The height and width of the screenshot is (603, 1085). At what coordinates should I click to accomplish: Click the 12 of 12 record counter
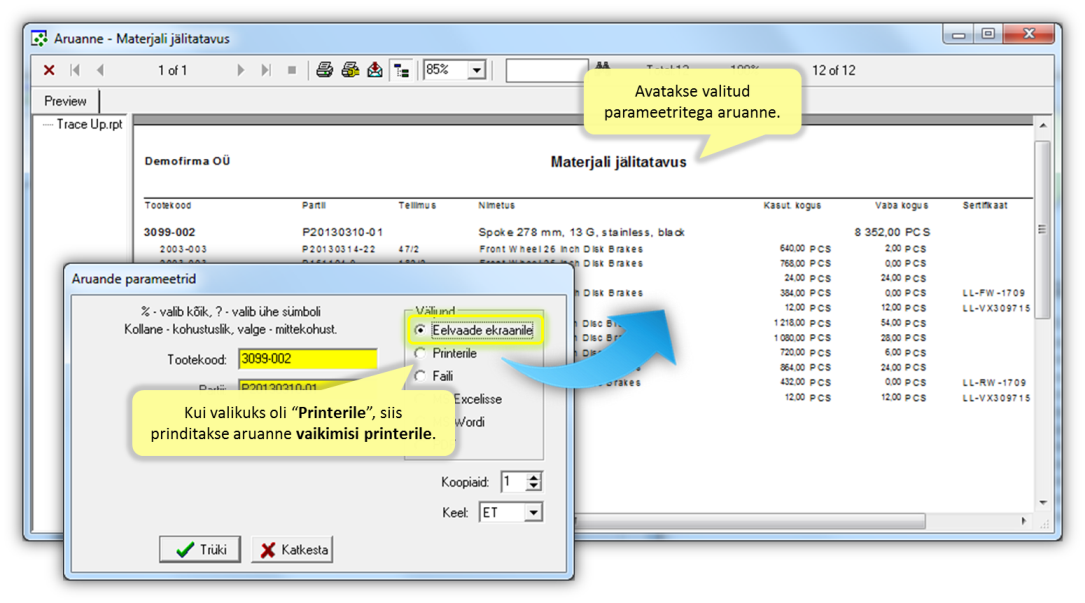833,70
